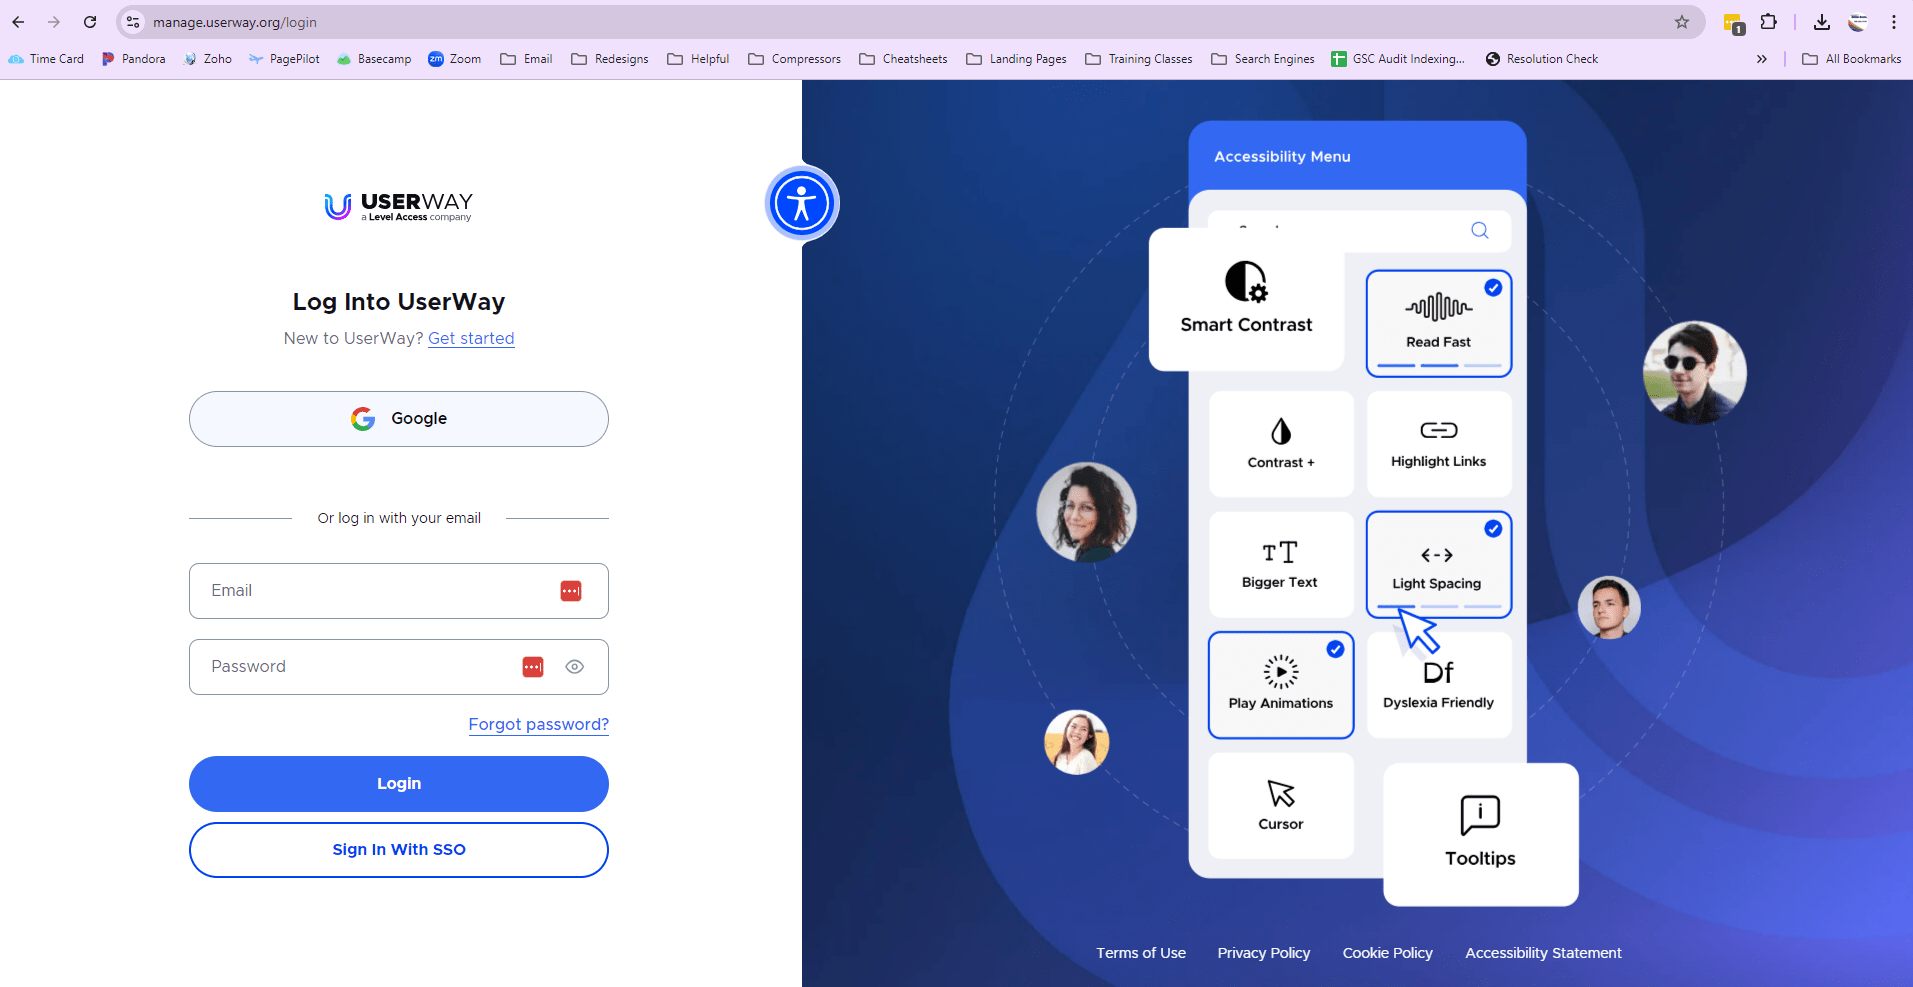Open the UserWay accessibility widget icon
The image size is (1913, 987).
click(x=801, y=203)
